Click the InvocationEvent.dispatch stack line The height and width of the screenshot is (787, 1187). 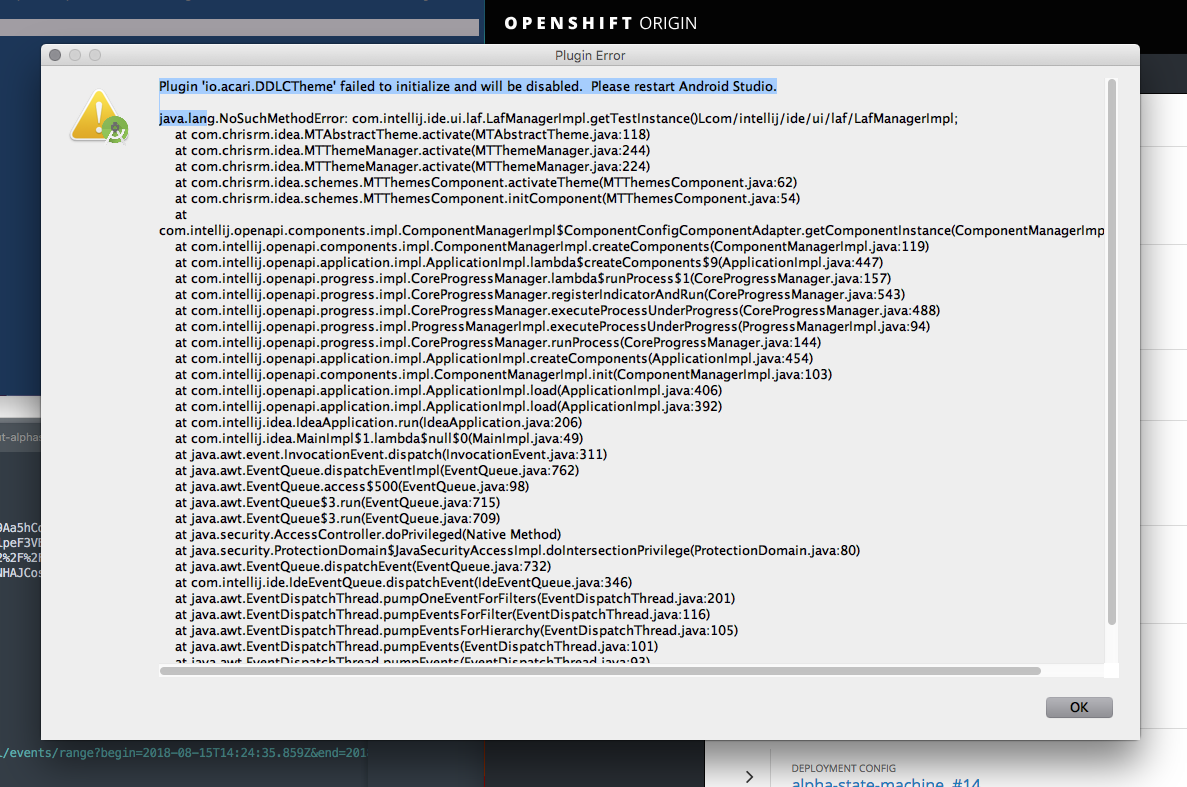391,454
